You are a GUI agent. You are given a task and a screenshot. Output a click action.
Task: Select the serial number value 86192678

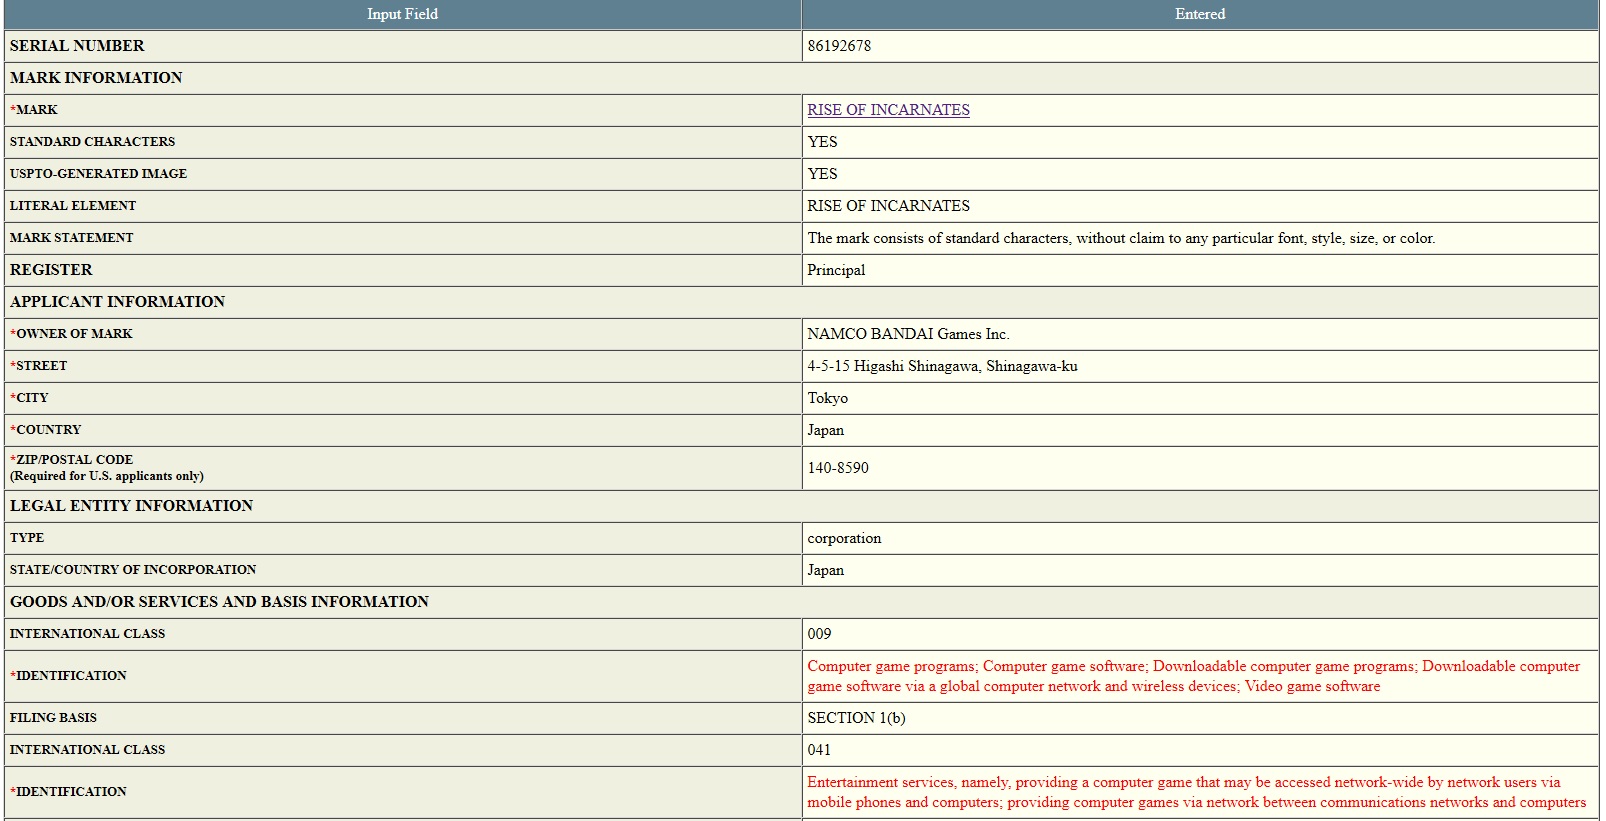839,46
